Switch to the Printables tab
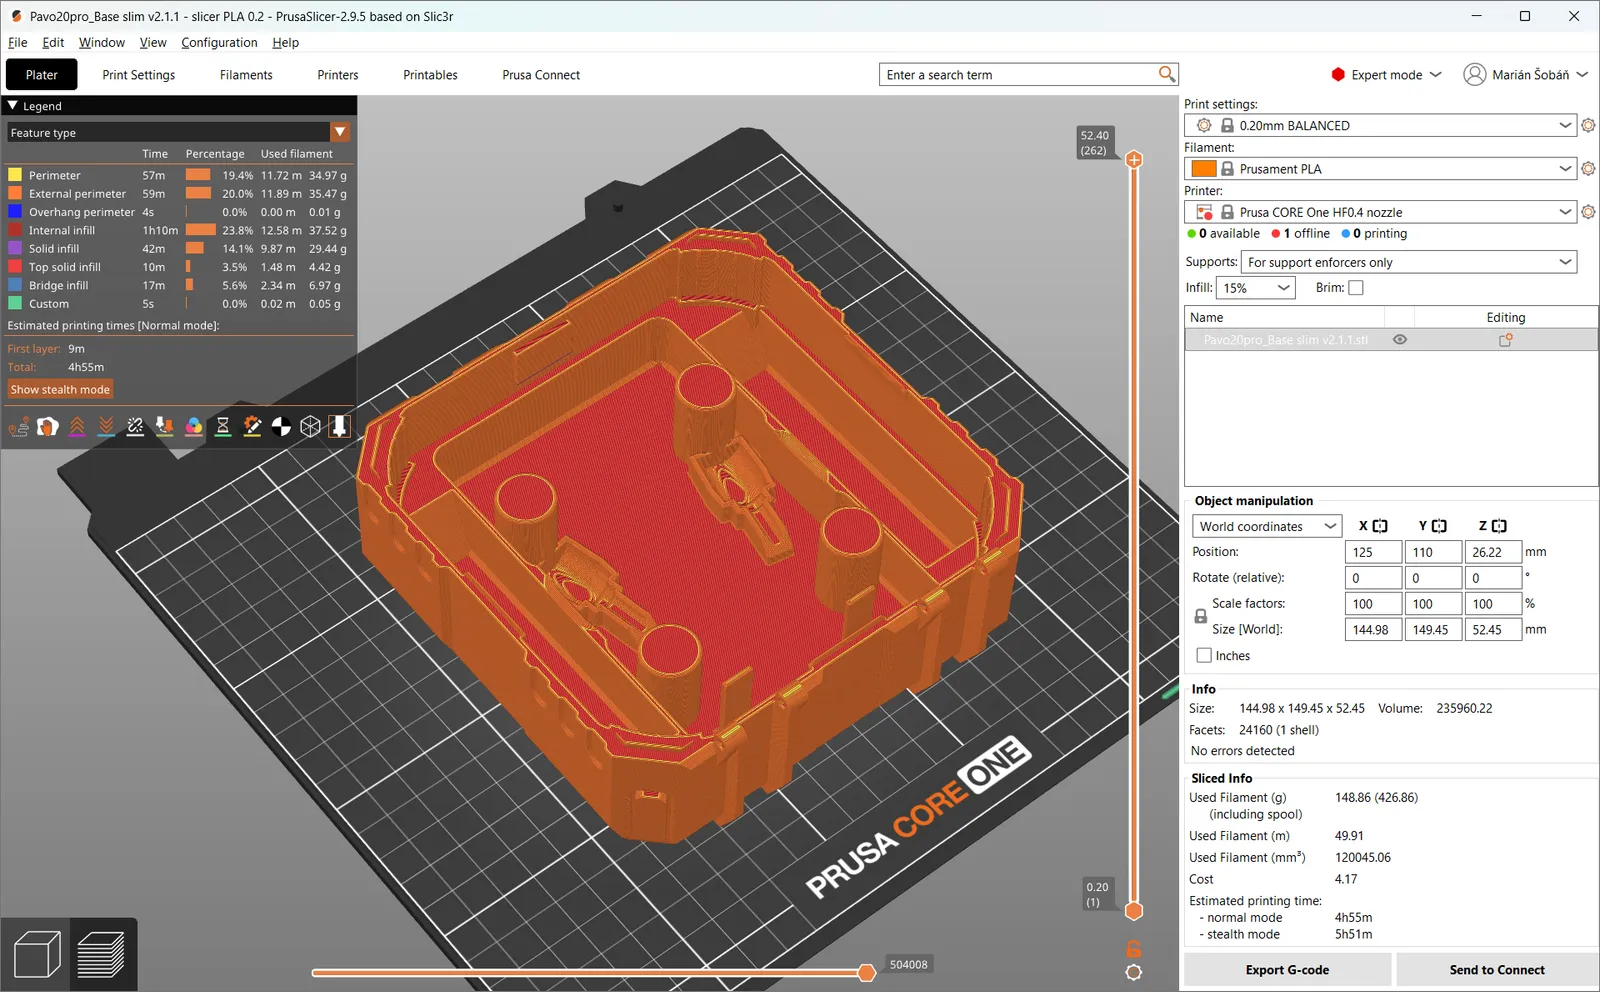 pyautogui.click(x=430, y=75)
